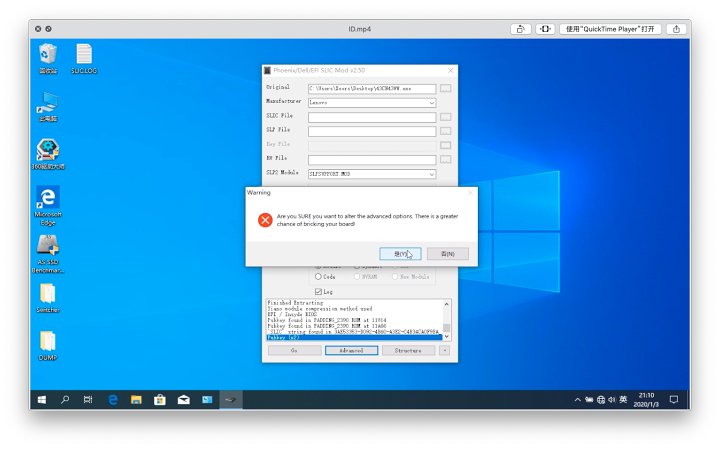Toggle the Log checkbox
720x449 pixels.
320,291
